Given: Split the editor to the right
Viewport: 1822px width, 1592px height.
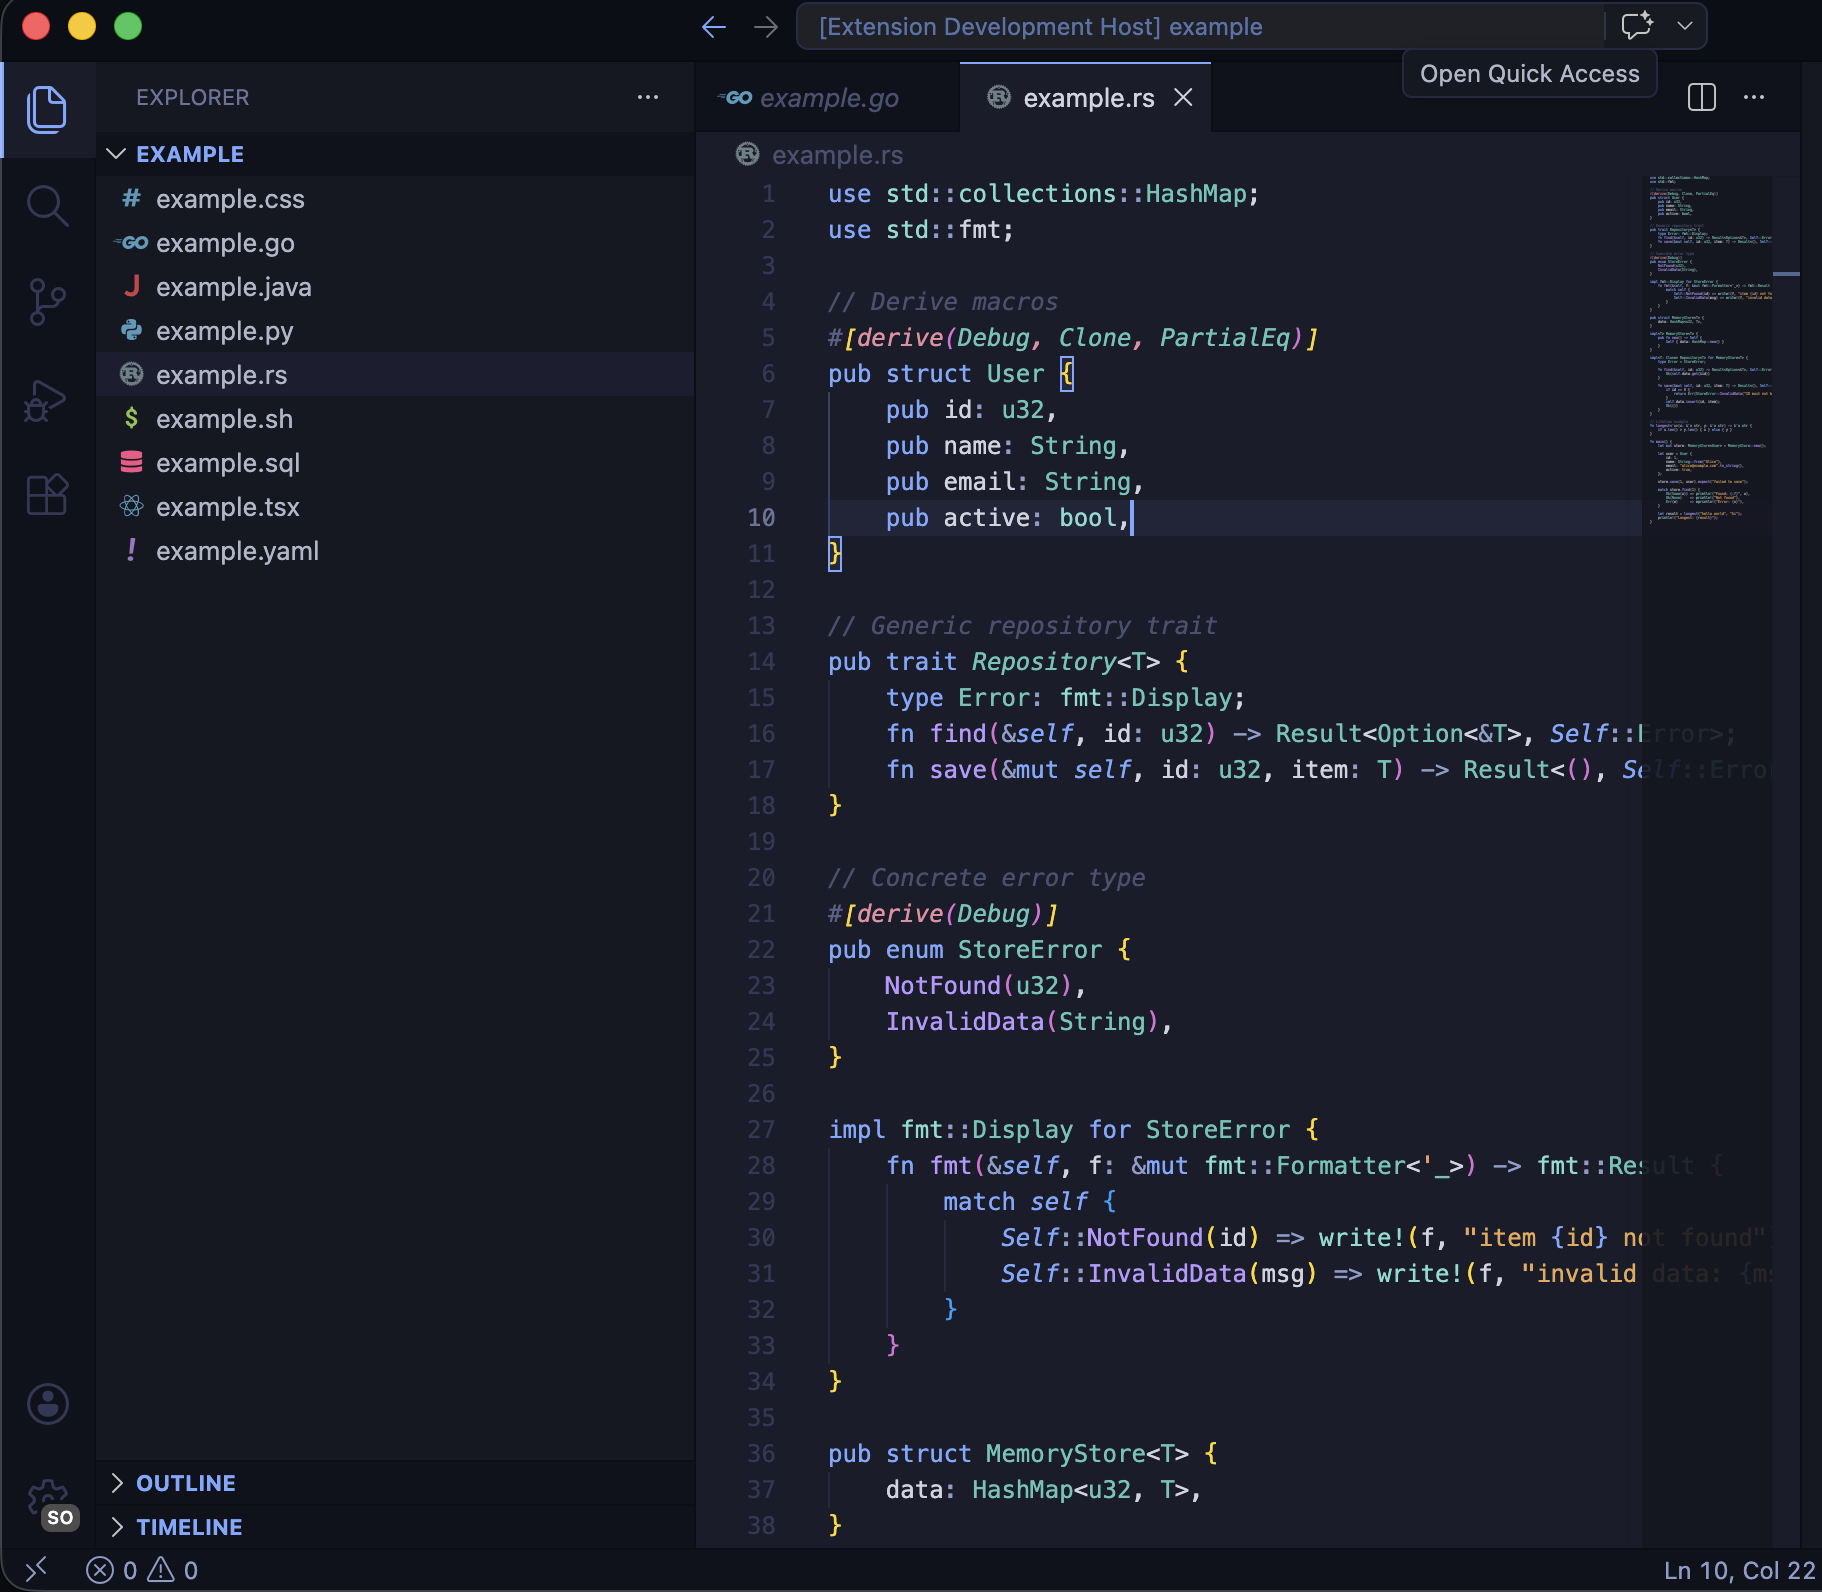Looking at the screenshot, I should pos(1702,97).
